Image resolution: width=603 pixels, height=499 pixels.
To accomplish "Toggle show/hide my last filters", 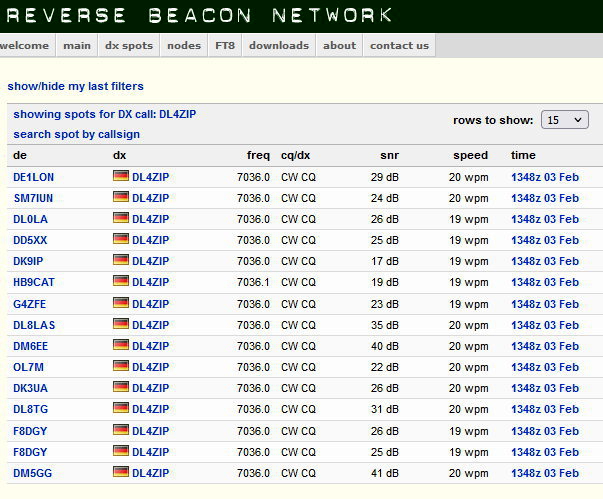I will coord(75,86).
